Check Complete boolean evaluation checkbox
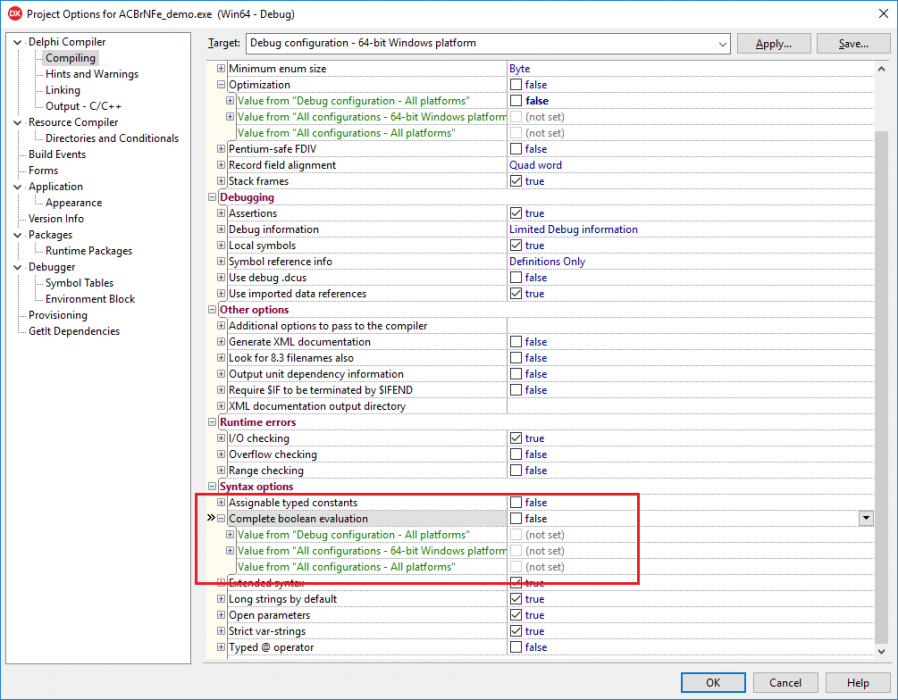Image resolution: width=898 pixels, height=700 pixels. 515,518
